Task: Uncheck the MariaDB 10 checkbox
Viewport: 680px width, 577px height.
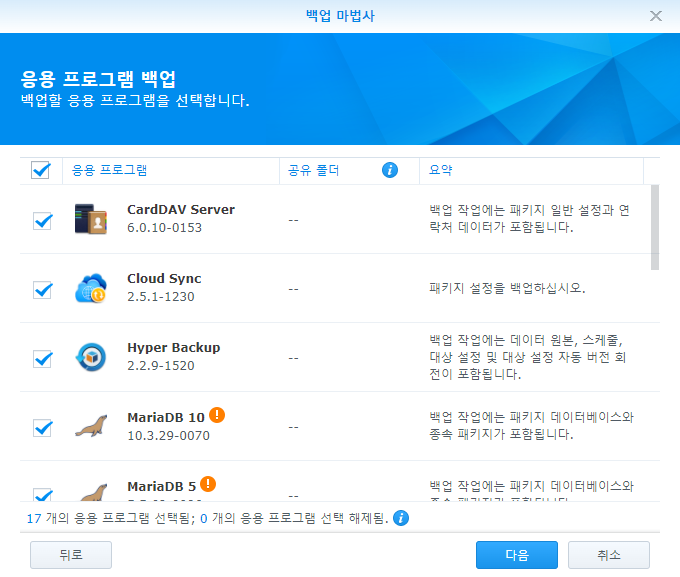Action: pyautogui.click(x=42, y=428)
